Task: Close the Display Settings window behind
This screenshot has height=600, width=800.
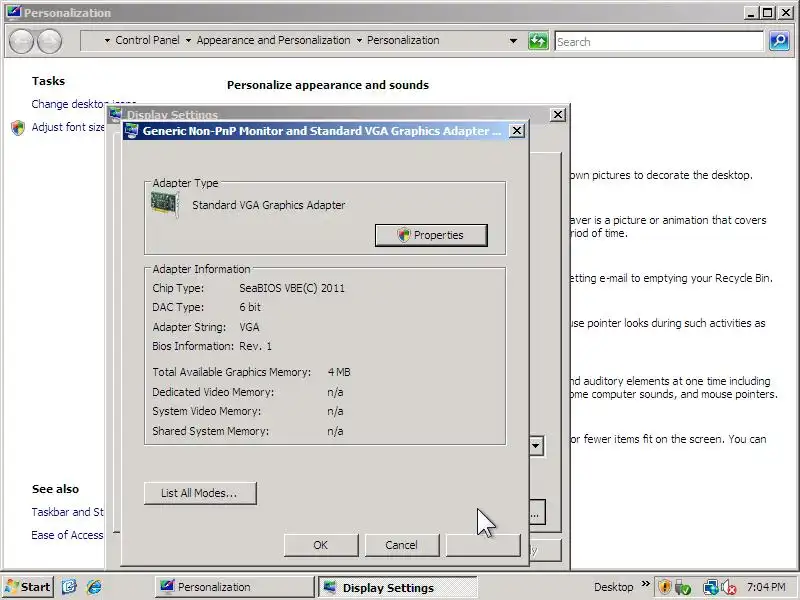Action: click(x=558, y=115)
